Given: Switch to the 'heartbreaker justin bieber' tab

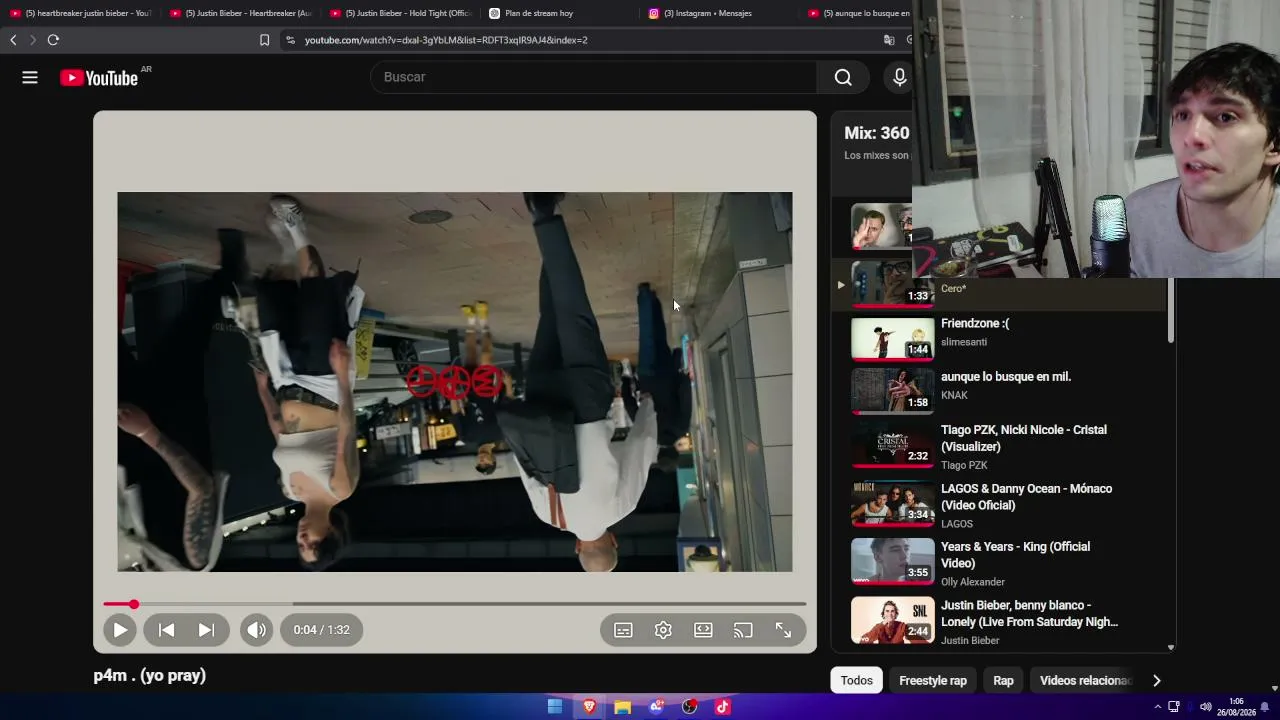Looking at the screenshot, I should (x=80, y=13).
